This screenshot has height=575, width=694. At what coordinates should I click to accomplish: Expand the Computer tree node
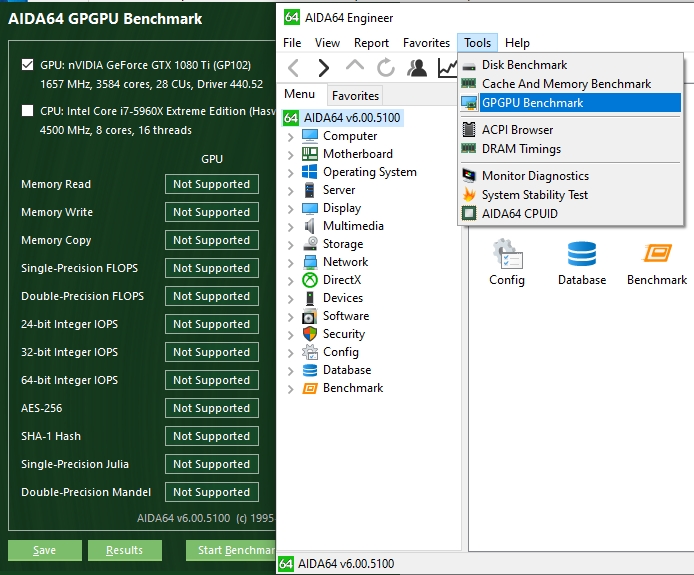click(290, 137)
